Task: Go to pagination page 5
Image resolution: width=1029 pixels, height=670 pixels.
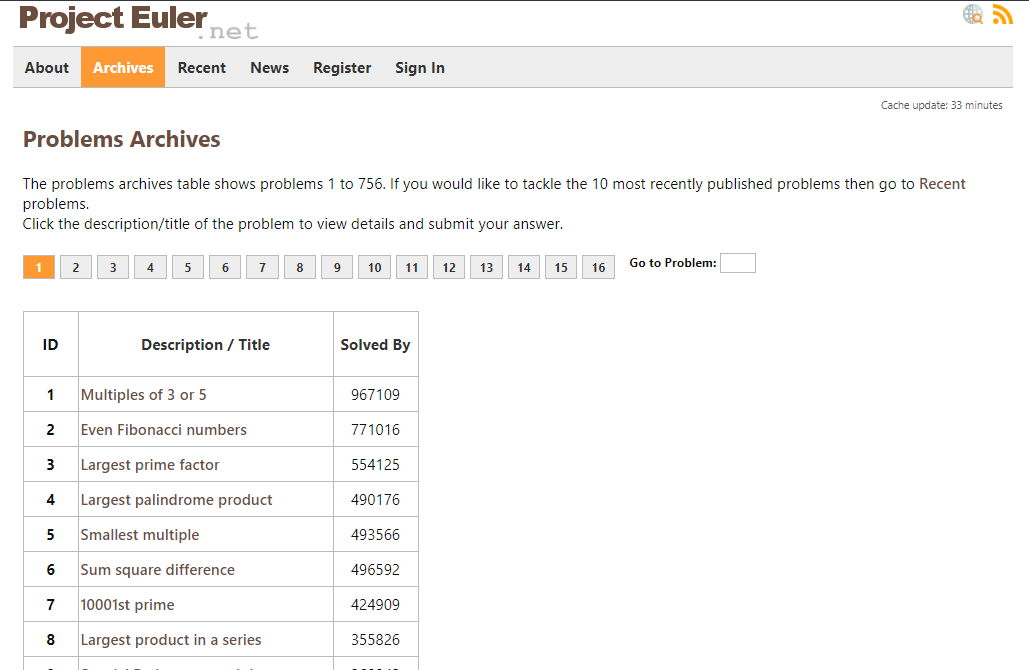Action: [188, 267]
